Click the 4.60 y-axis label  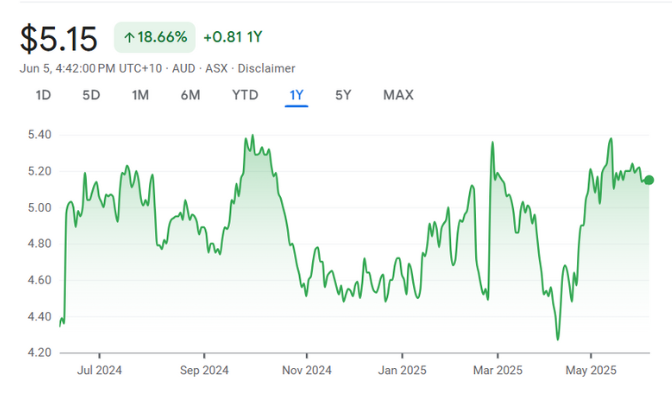pos(39,280)
